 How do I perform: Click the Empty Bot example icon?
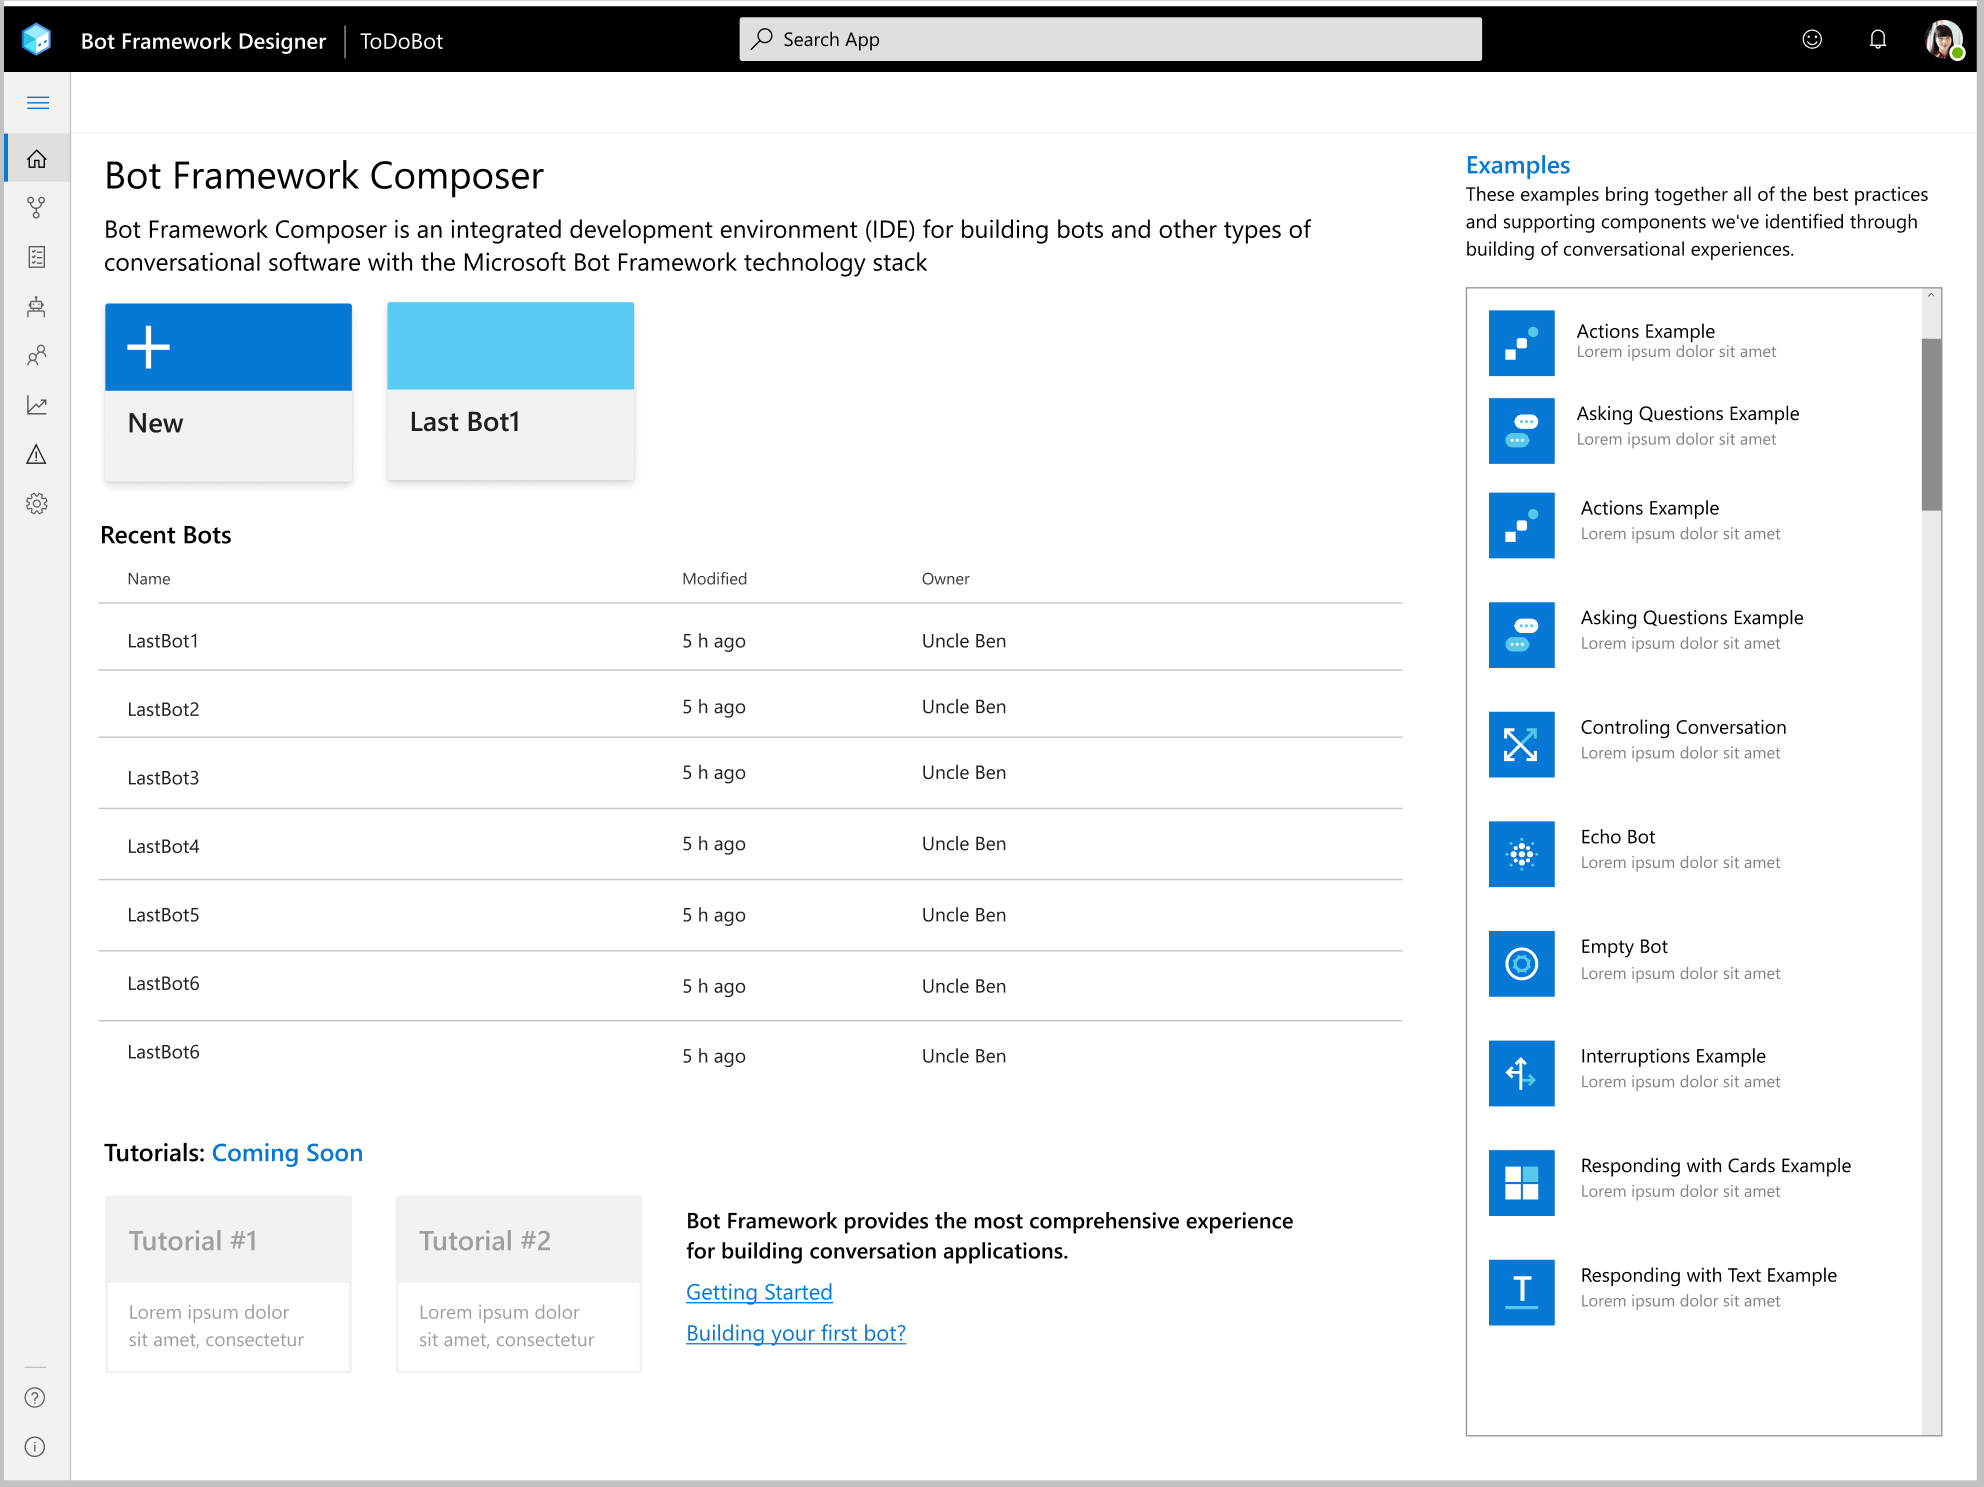pyautogui.click(x=1521, y=964)
